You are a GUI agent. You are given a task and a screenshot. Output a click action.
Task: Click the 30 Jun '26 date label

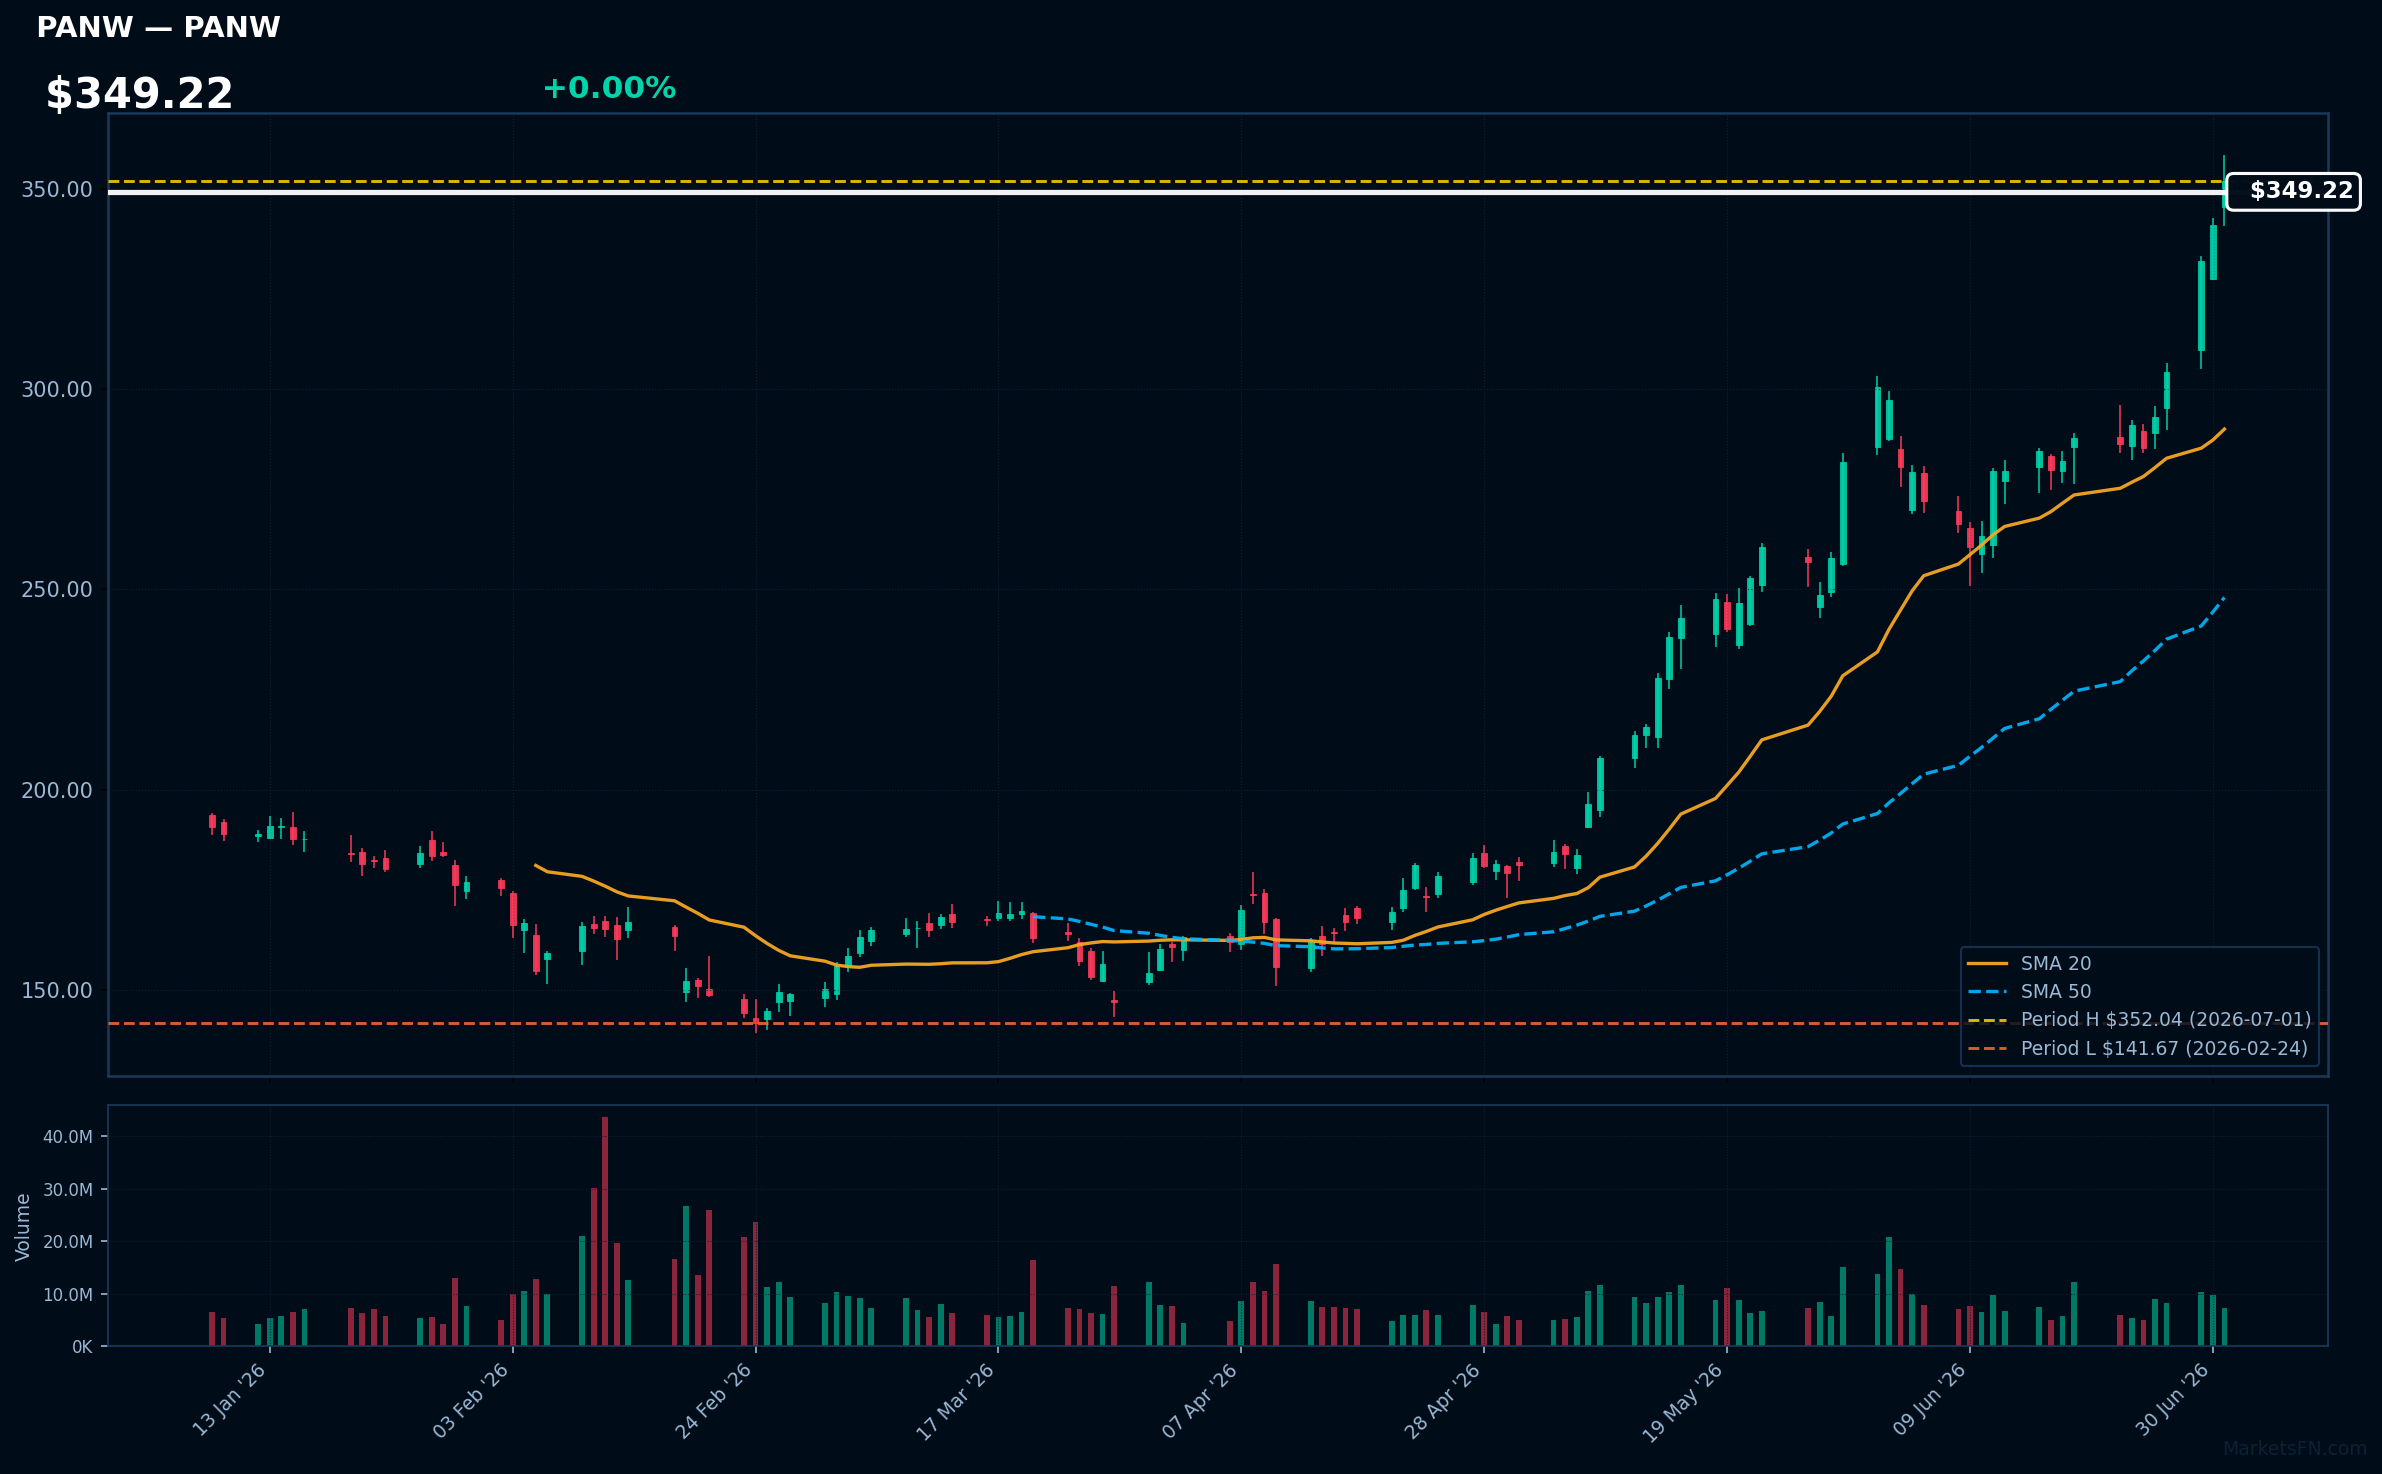2172,1400
